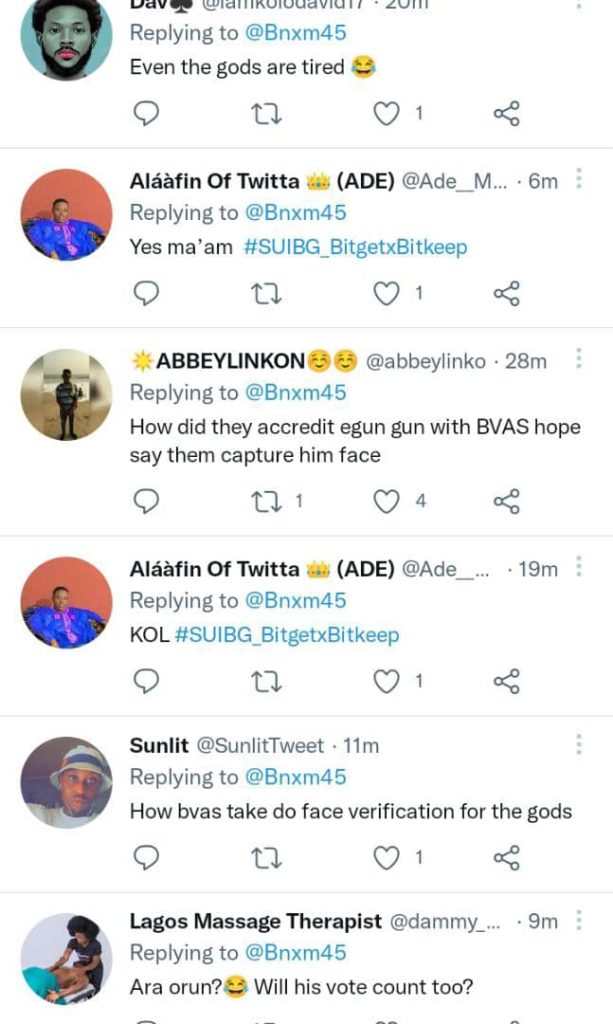Reply to Sunlit's face verification tweet
This screenshot has width=613, height=1024.
point(147,857)
